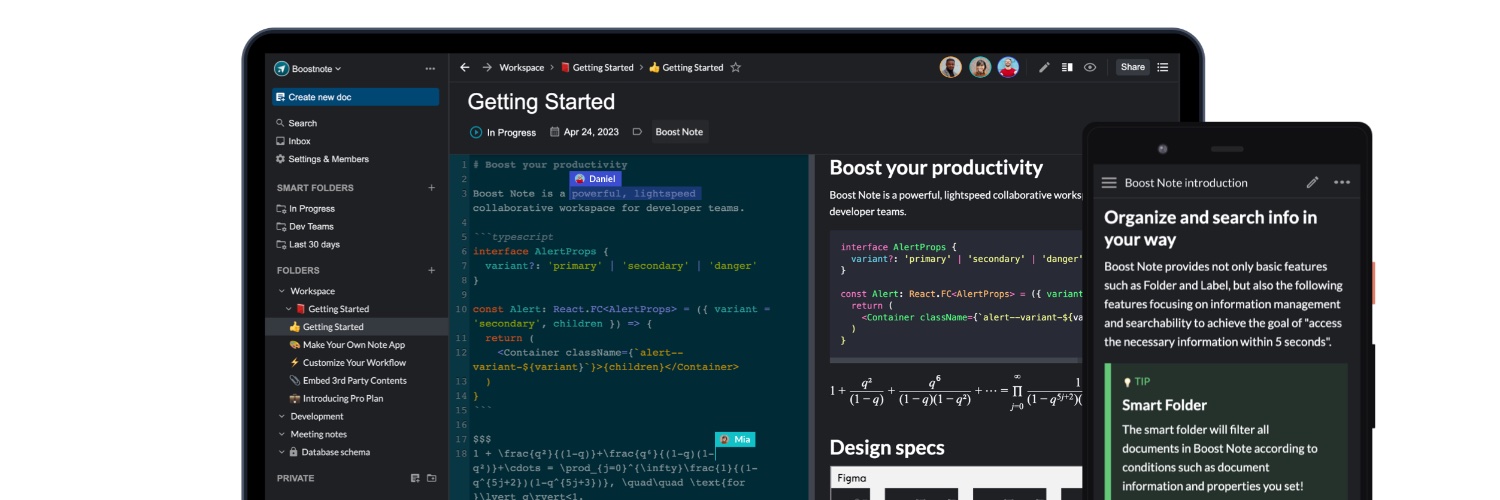Screen dimensions: 1500x500
Task: Switch to preview mode with eye icon
Action: click(1090, 68)
